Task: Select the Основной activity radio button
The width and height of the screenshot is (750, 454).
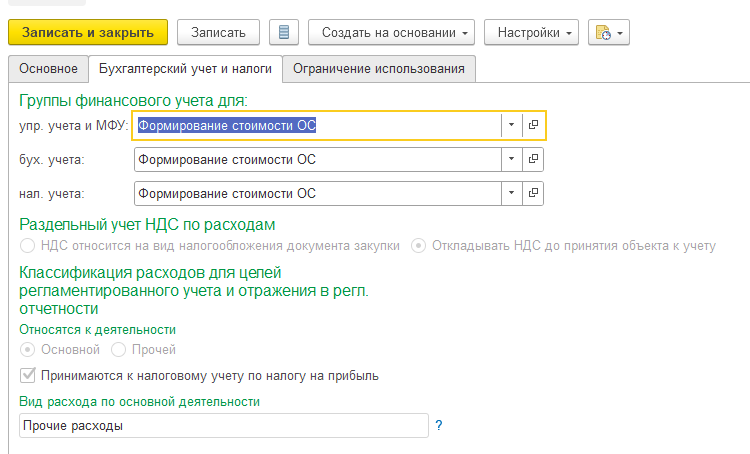Action: click(28, 350)
